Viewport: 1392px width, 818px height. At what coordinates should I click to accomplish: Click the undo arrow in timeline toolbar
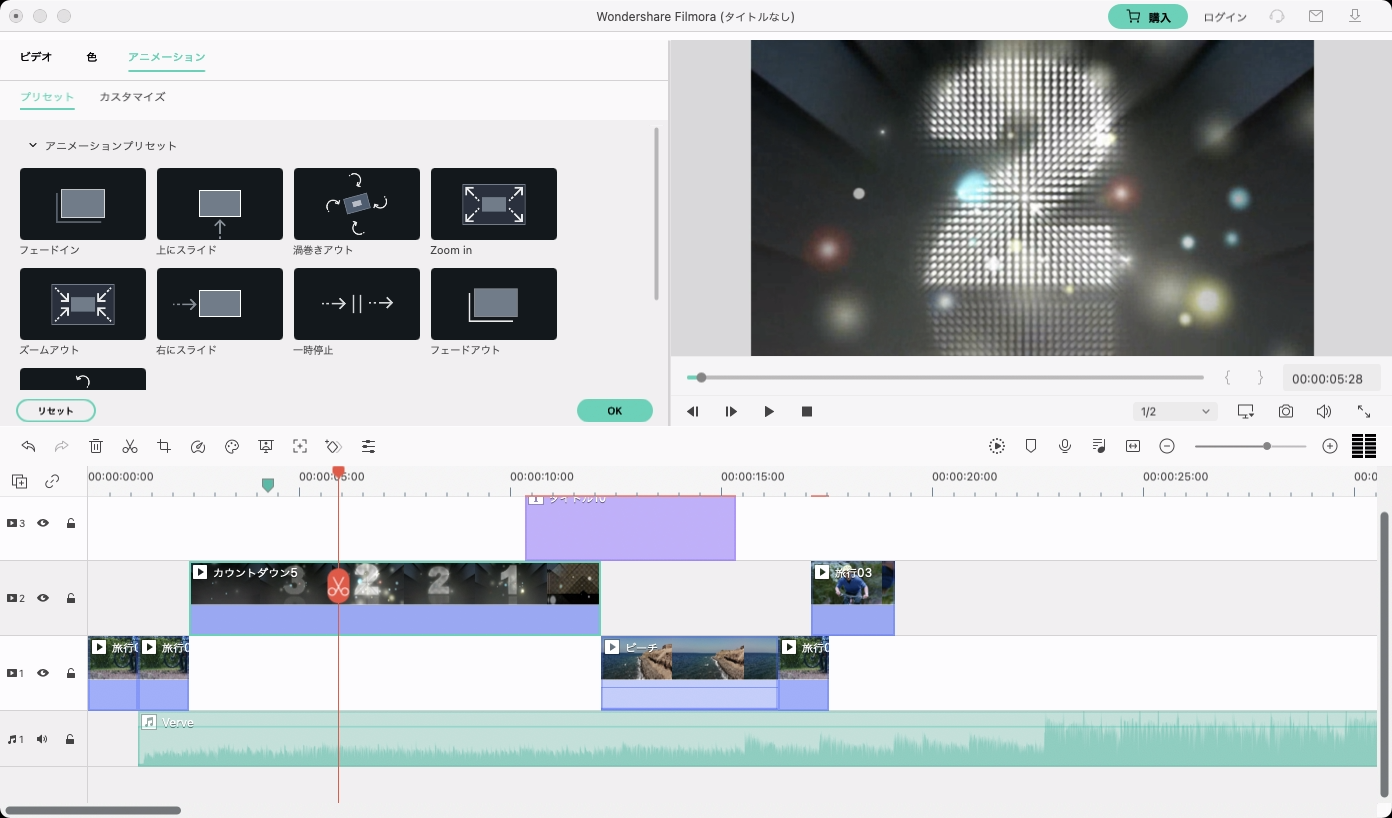28,446
